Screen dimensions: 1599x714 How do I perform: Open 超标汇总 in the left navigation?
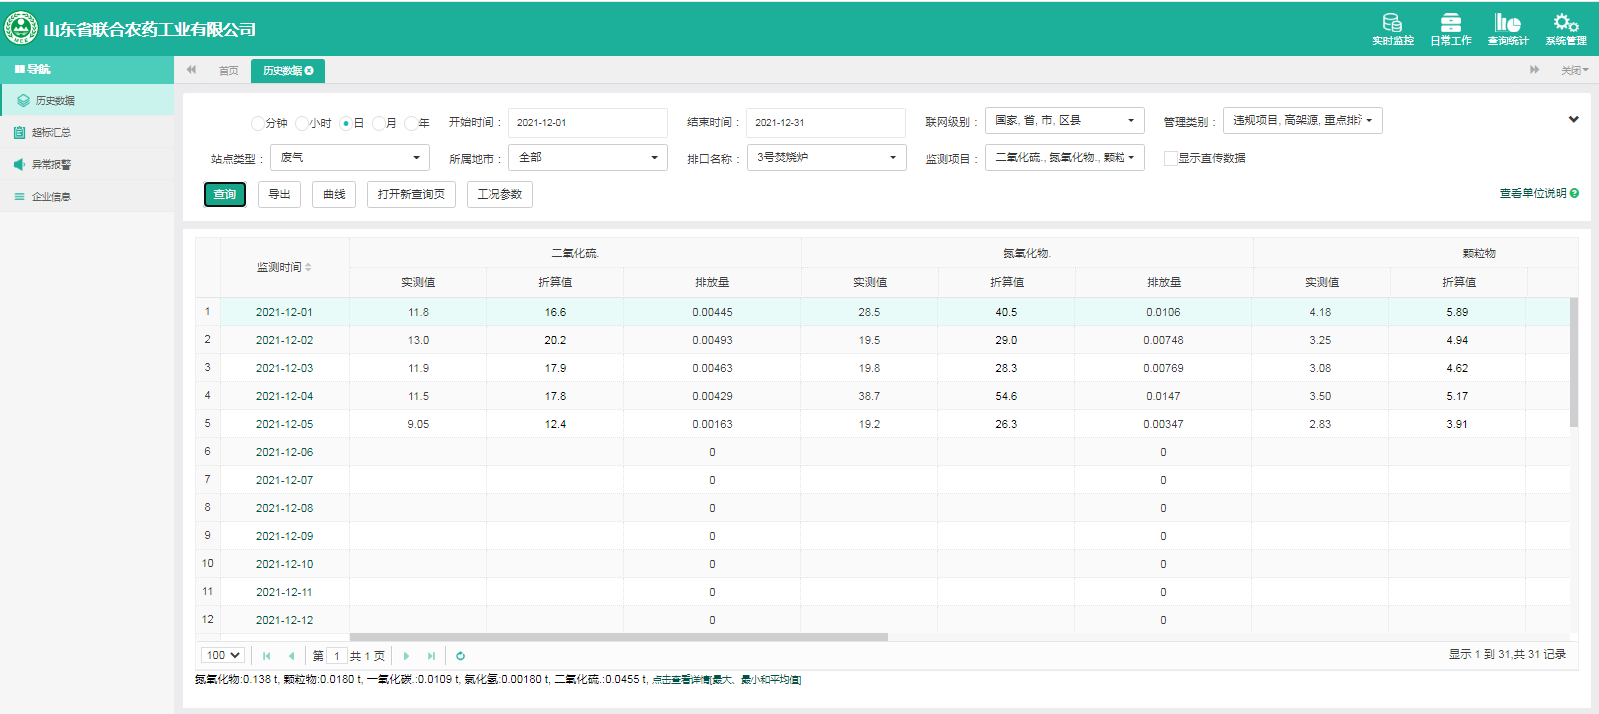[x=51, y=133]
